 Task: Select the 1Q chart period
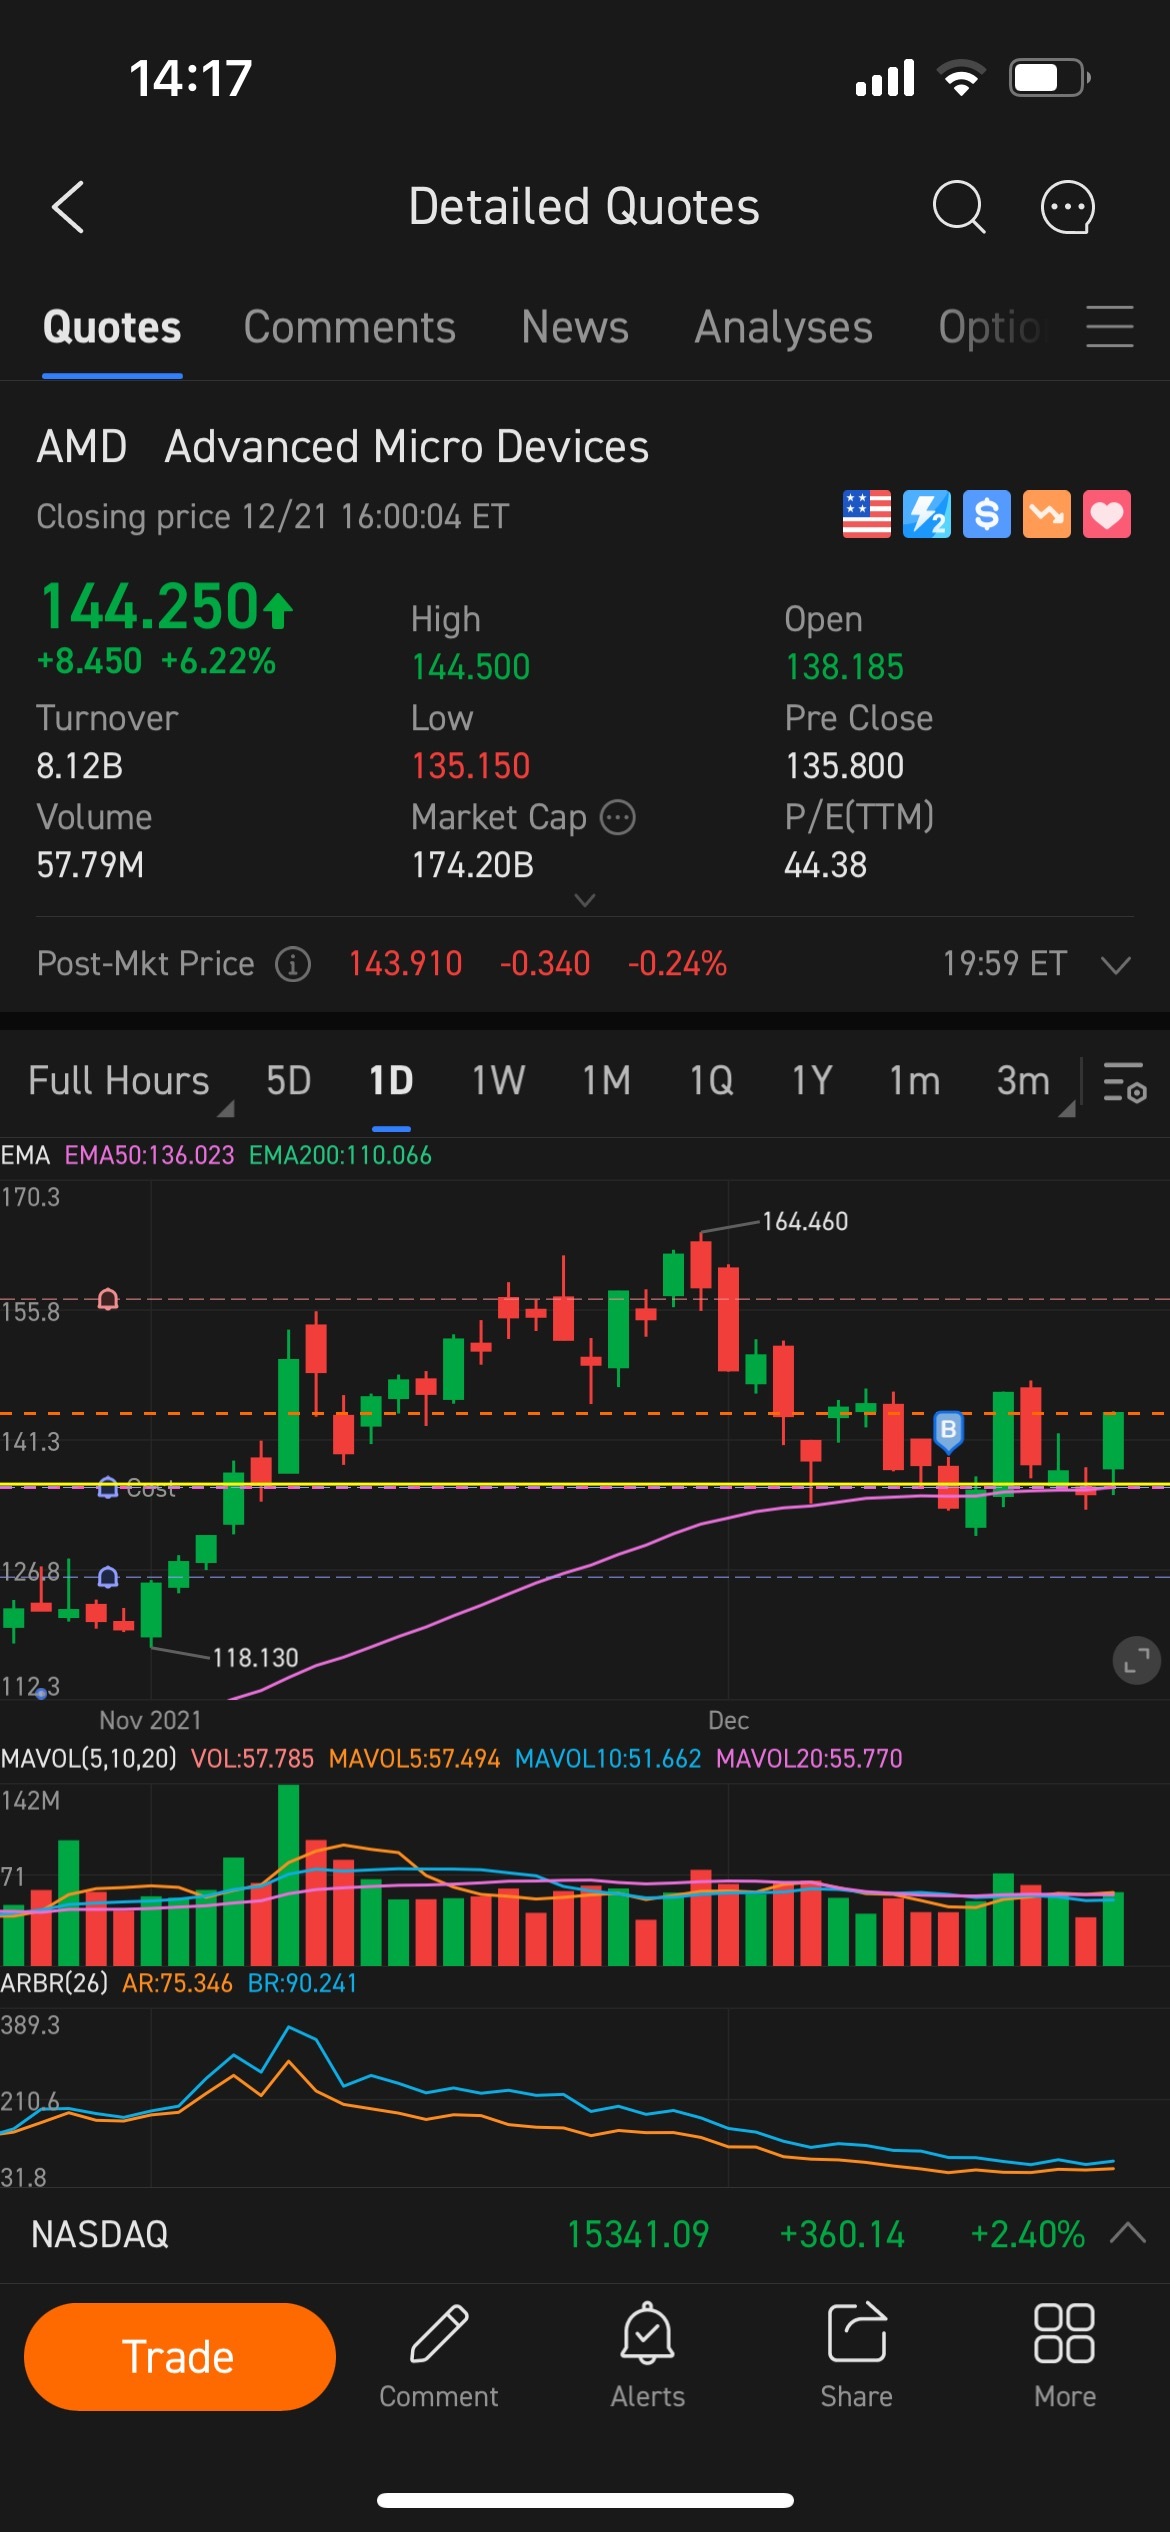point(711,1081)
